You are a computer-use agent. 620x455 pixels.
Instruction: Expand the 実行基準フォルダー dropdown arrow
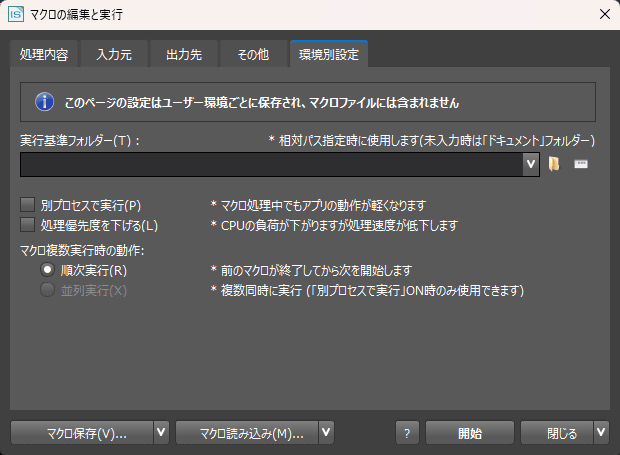531,164
